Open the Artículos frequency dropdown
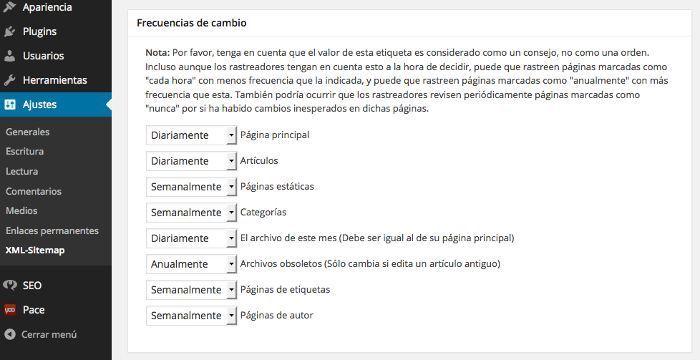Screen dimensions: 700x360 (192, 161)
